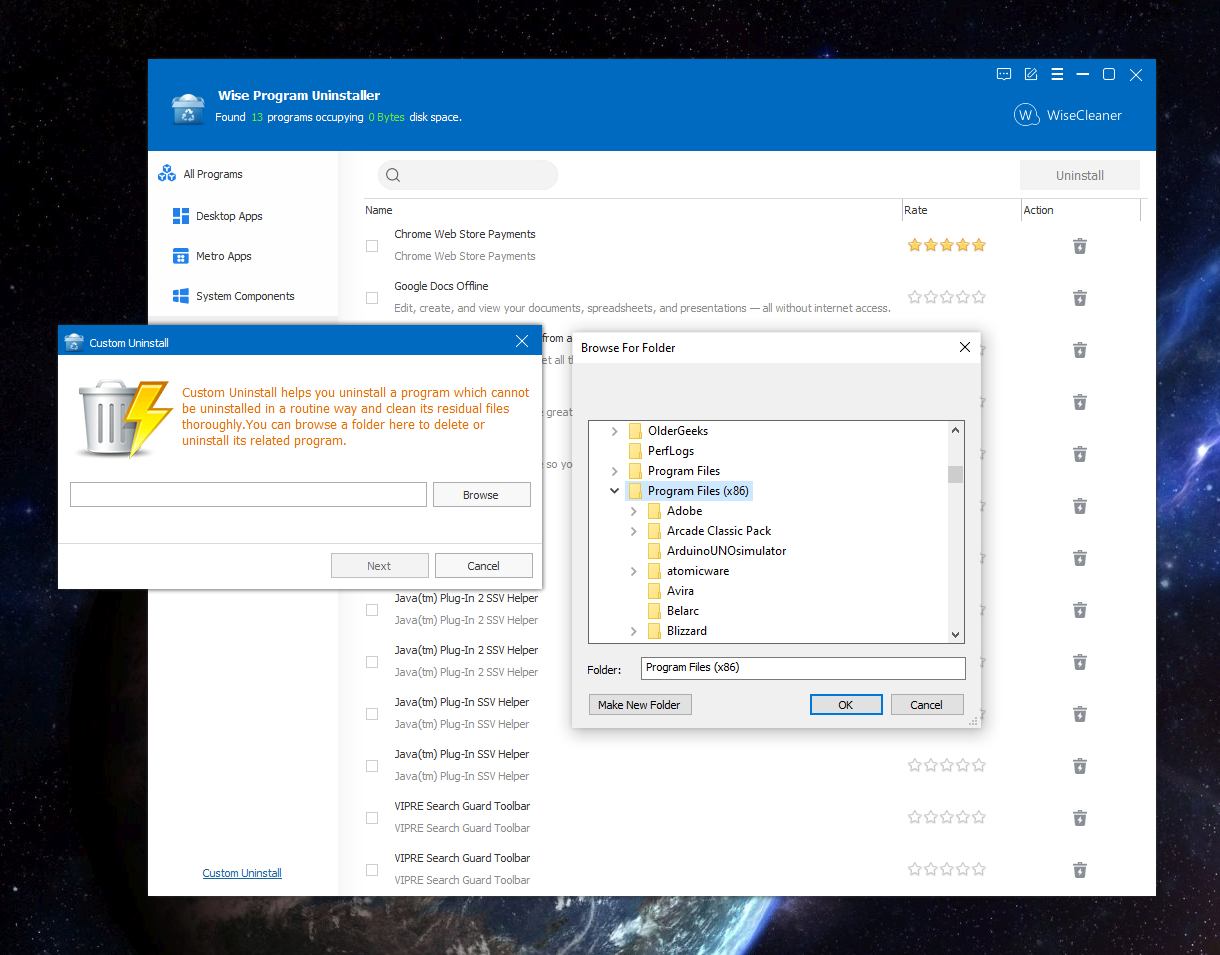Click folder tree scrollbar down arrow
Viewport: 1220px width, 955px height.
[956, 634]
